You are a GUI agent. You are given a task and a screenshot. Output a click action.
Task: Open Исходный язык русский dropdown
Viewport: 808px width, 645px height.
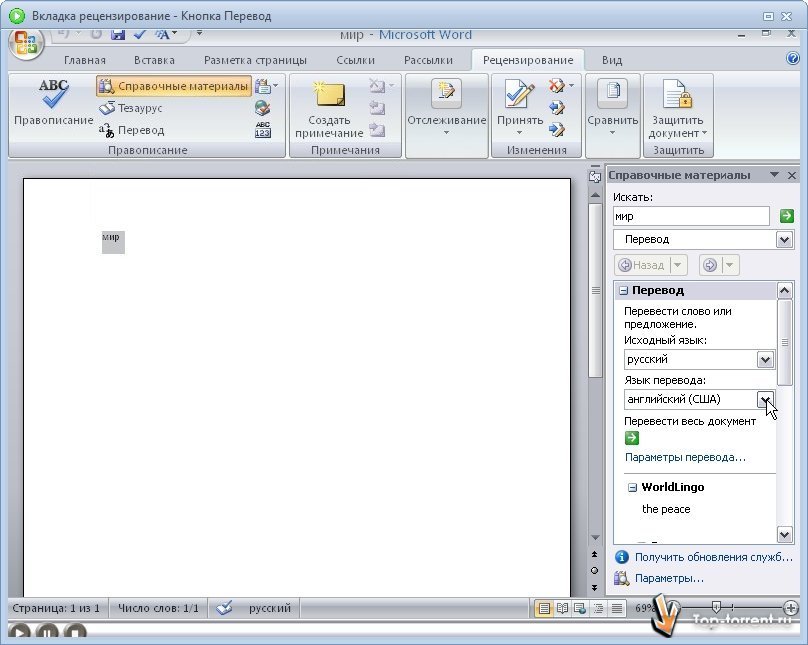pos(765,359)
